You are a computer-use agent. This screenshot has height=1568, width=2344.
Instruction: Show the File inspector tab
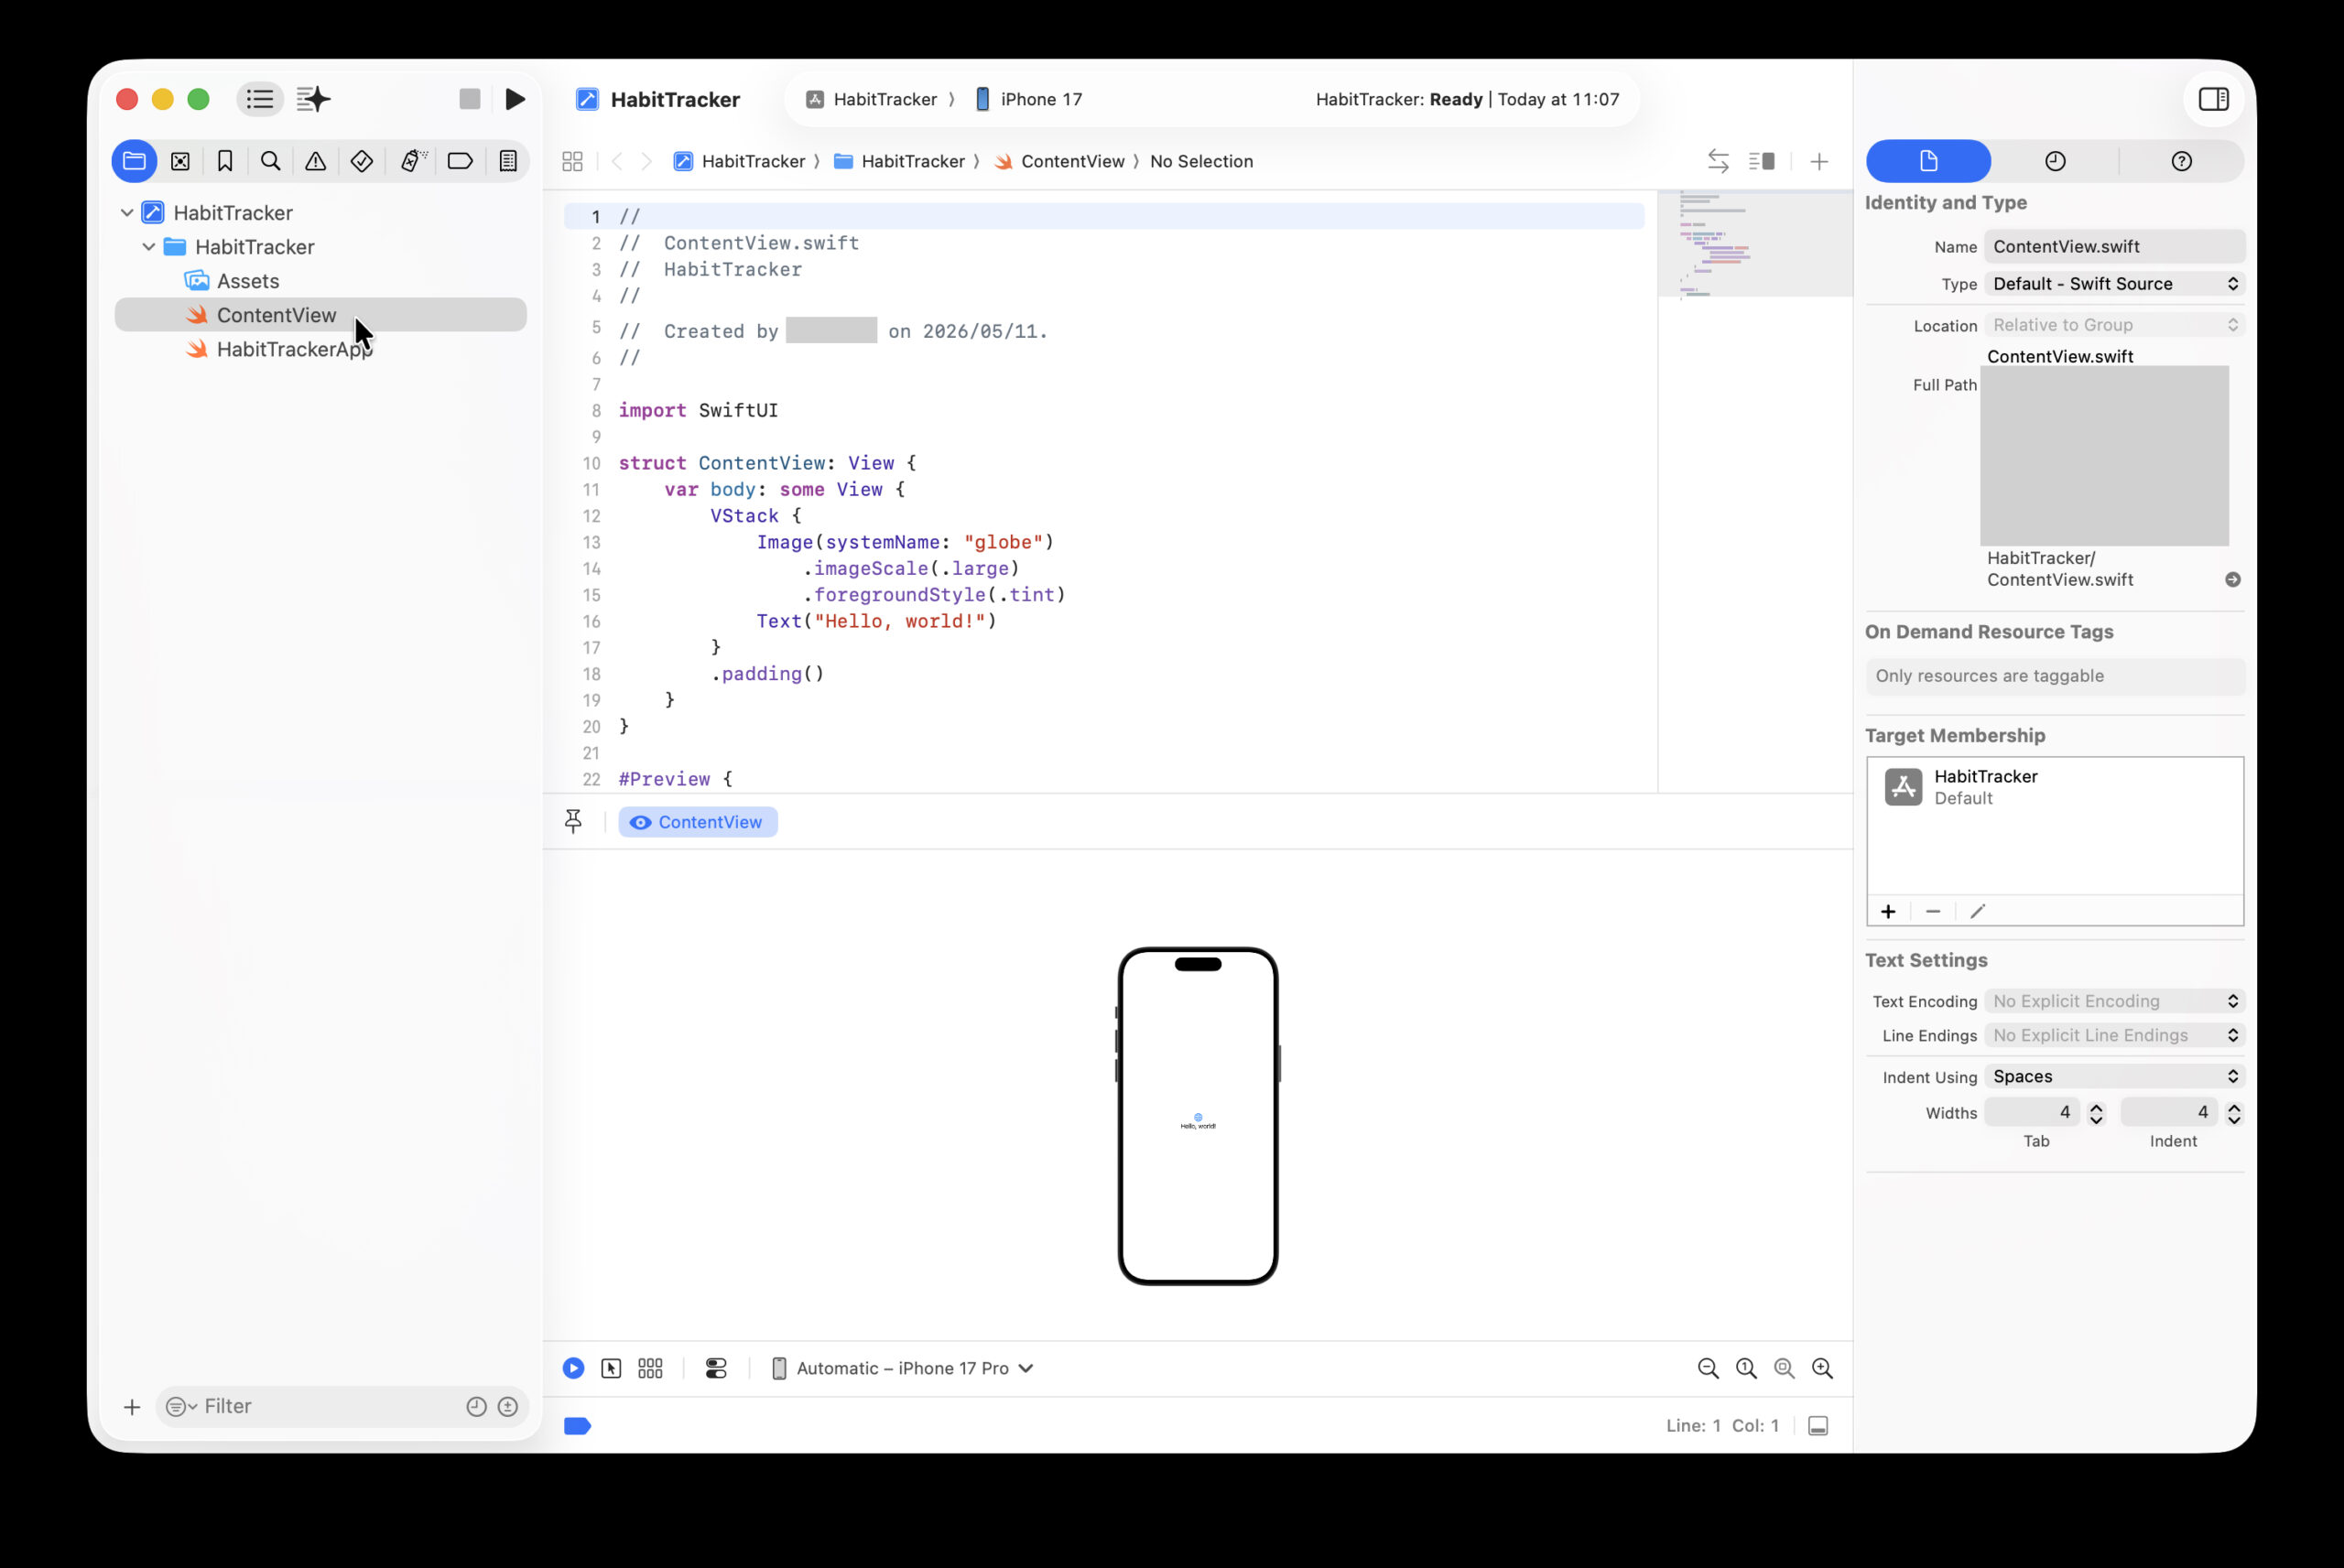click(x=1928, y=161)
